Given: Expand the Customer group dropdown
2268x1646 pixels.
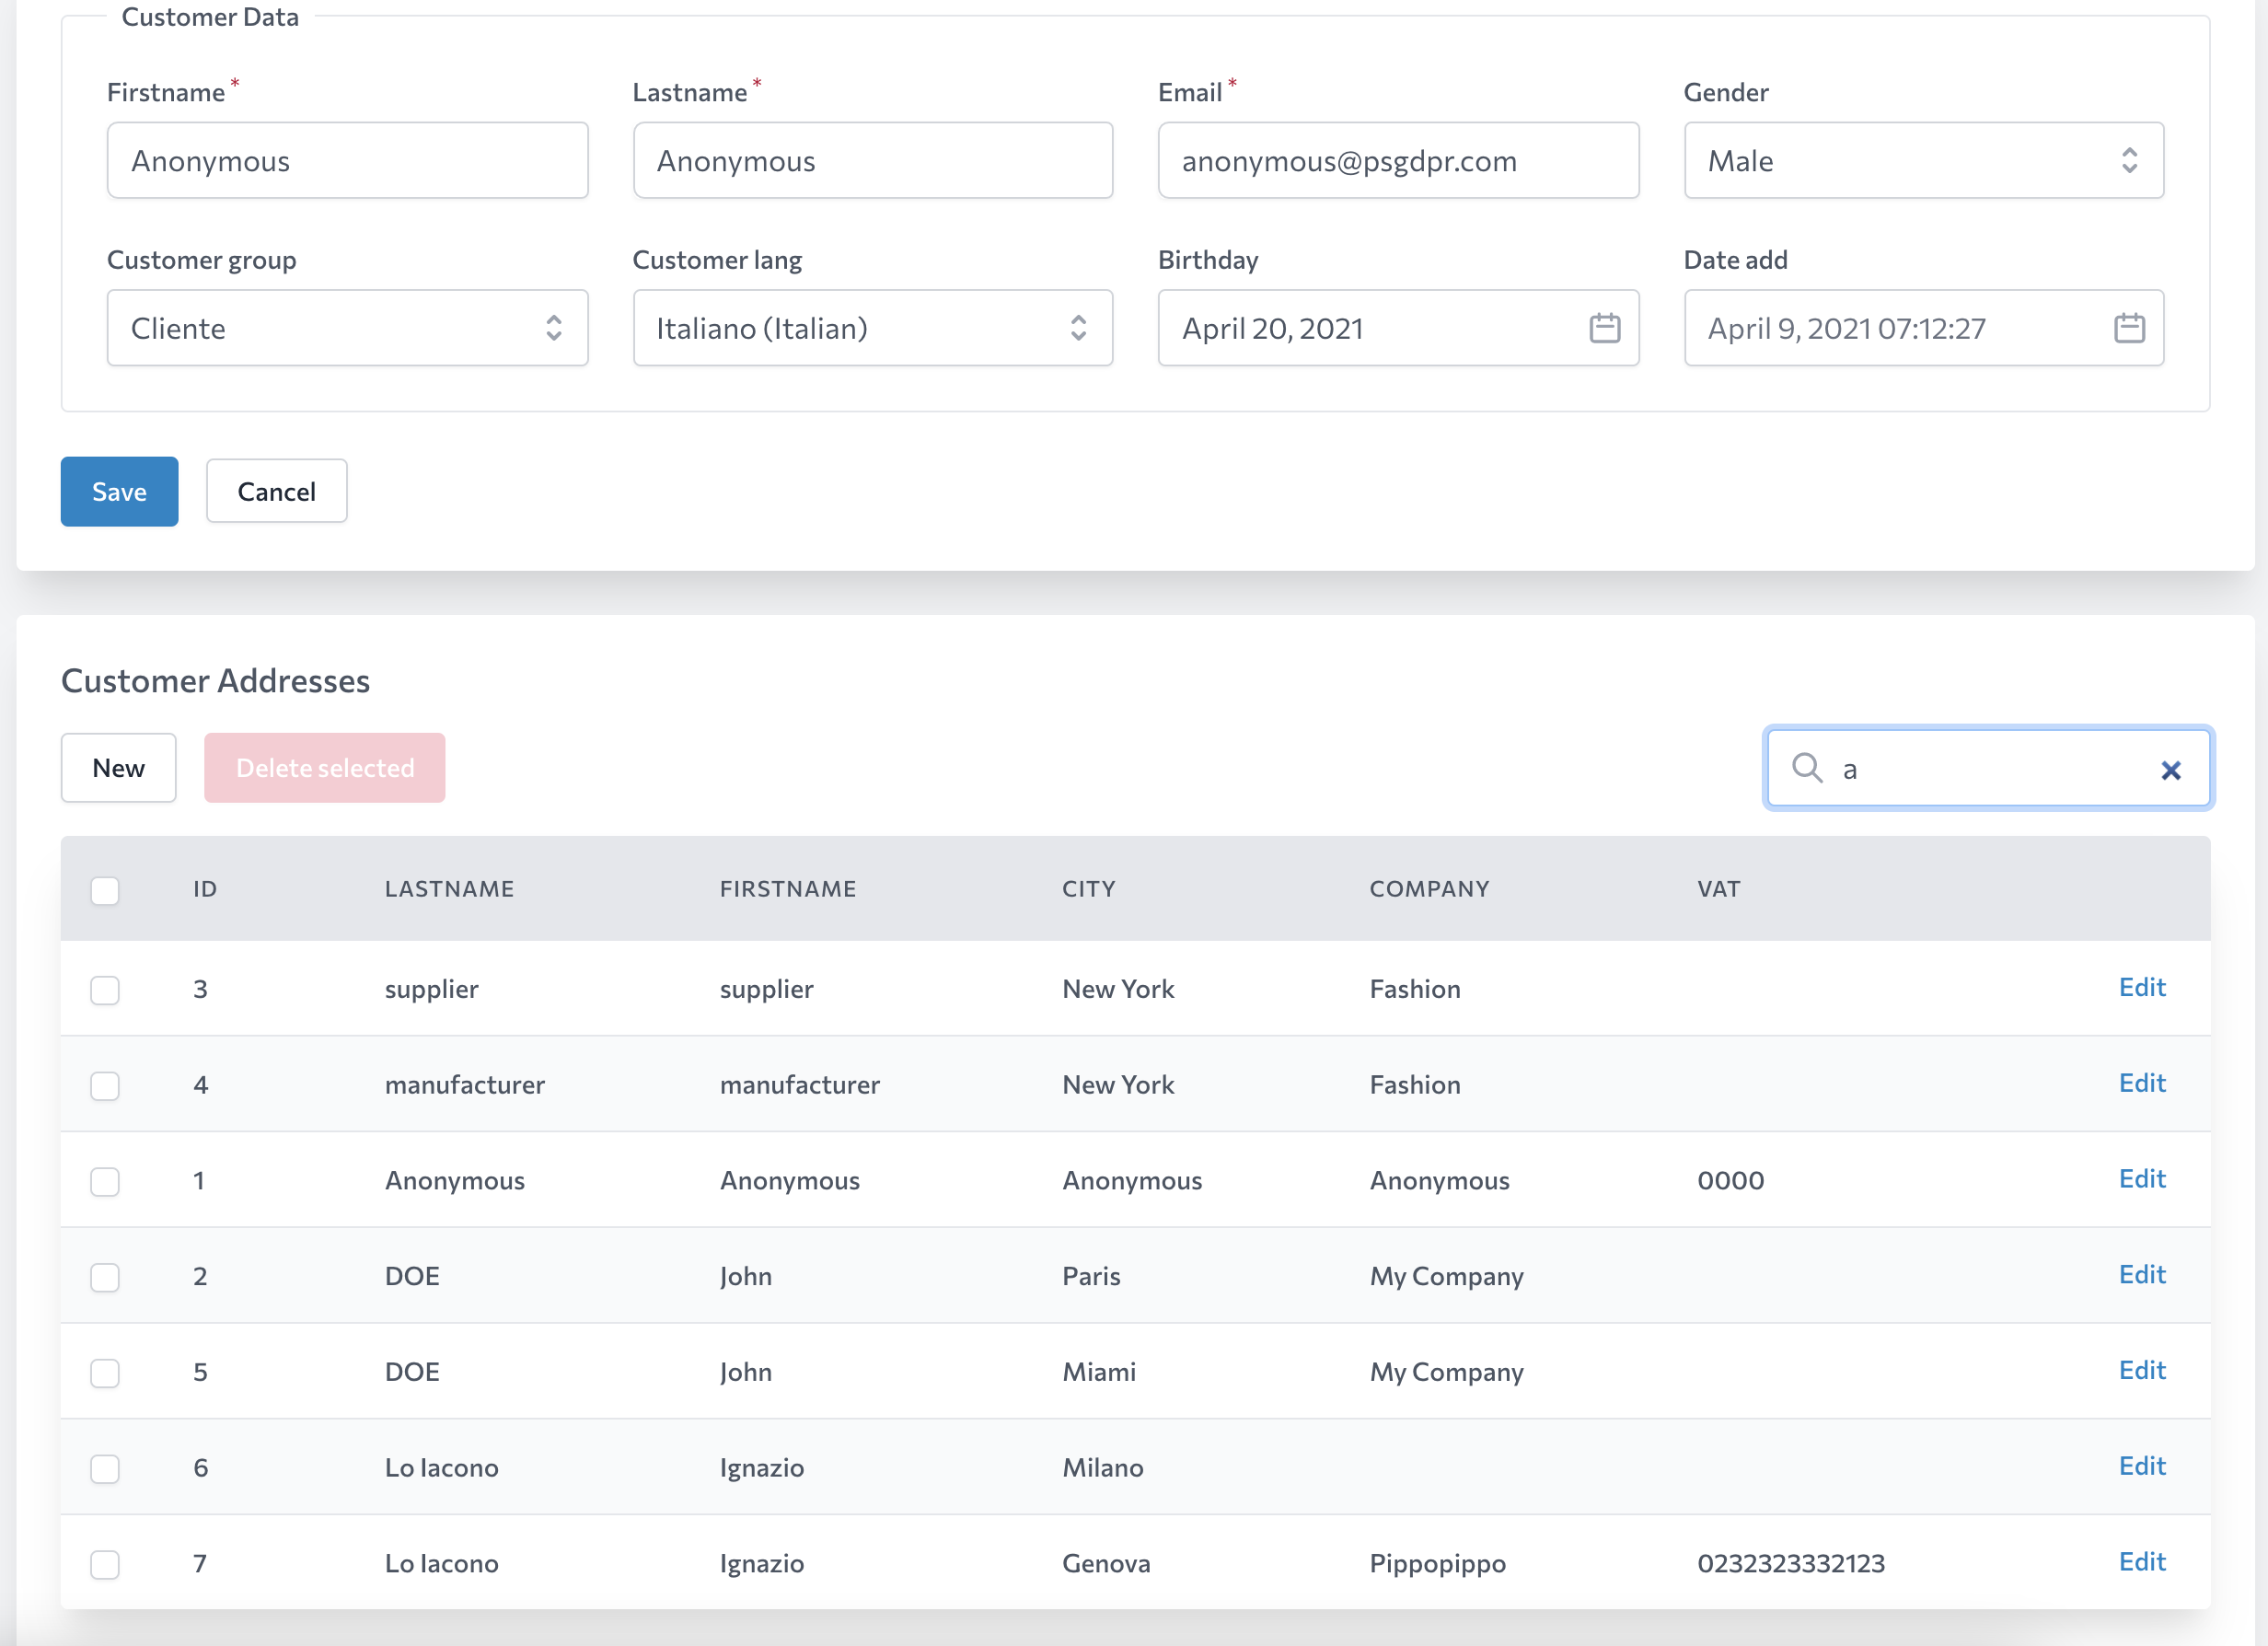Looking at the screenshot, I should tap(347, 328).
